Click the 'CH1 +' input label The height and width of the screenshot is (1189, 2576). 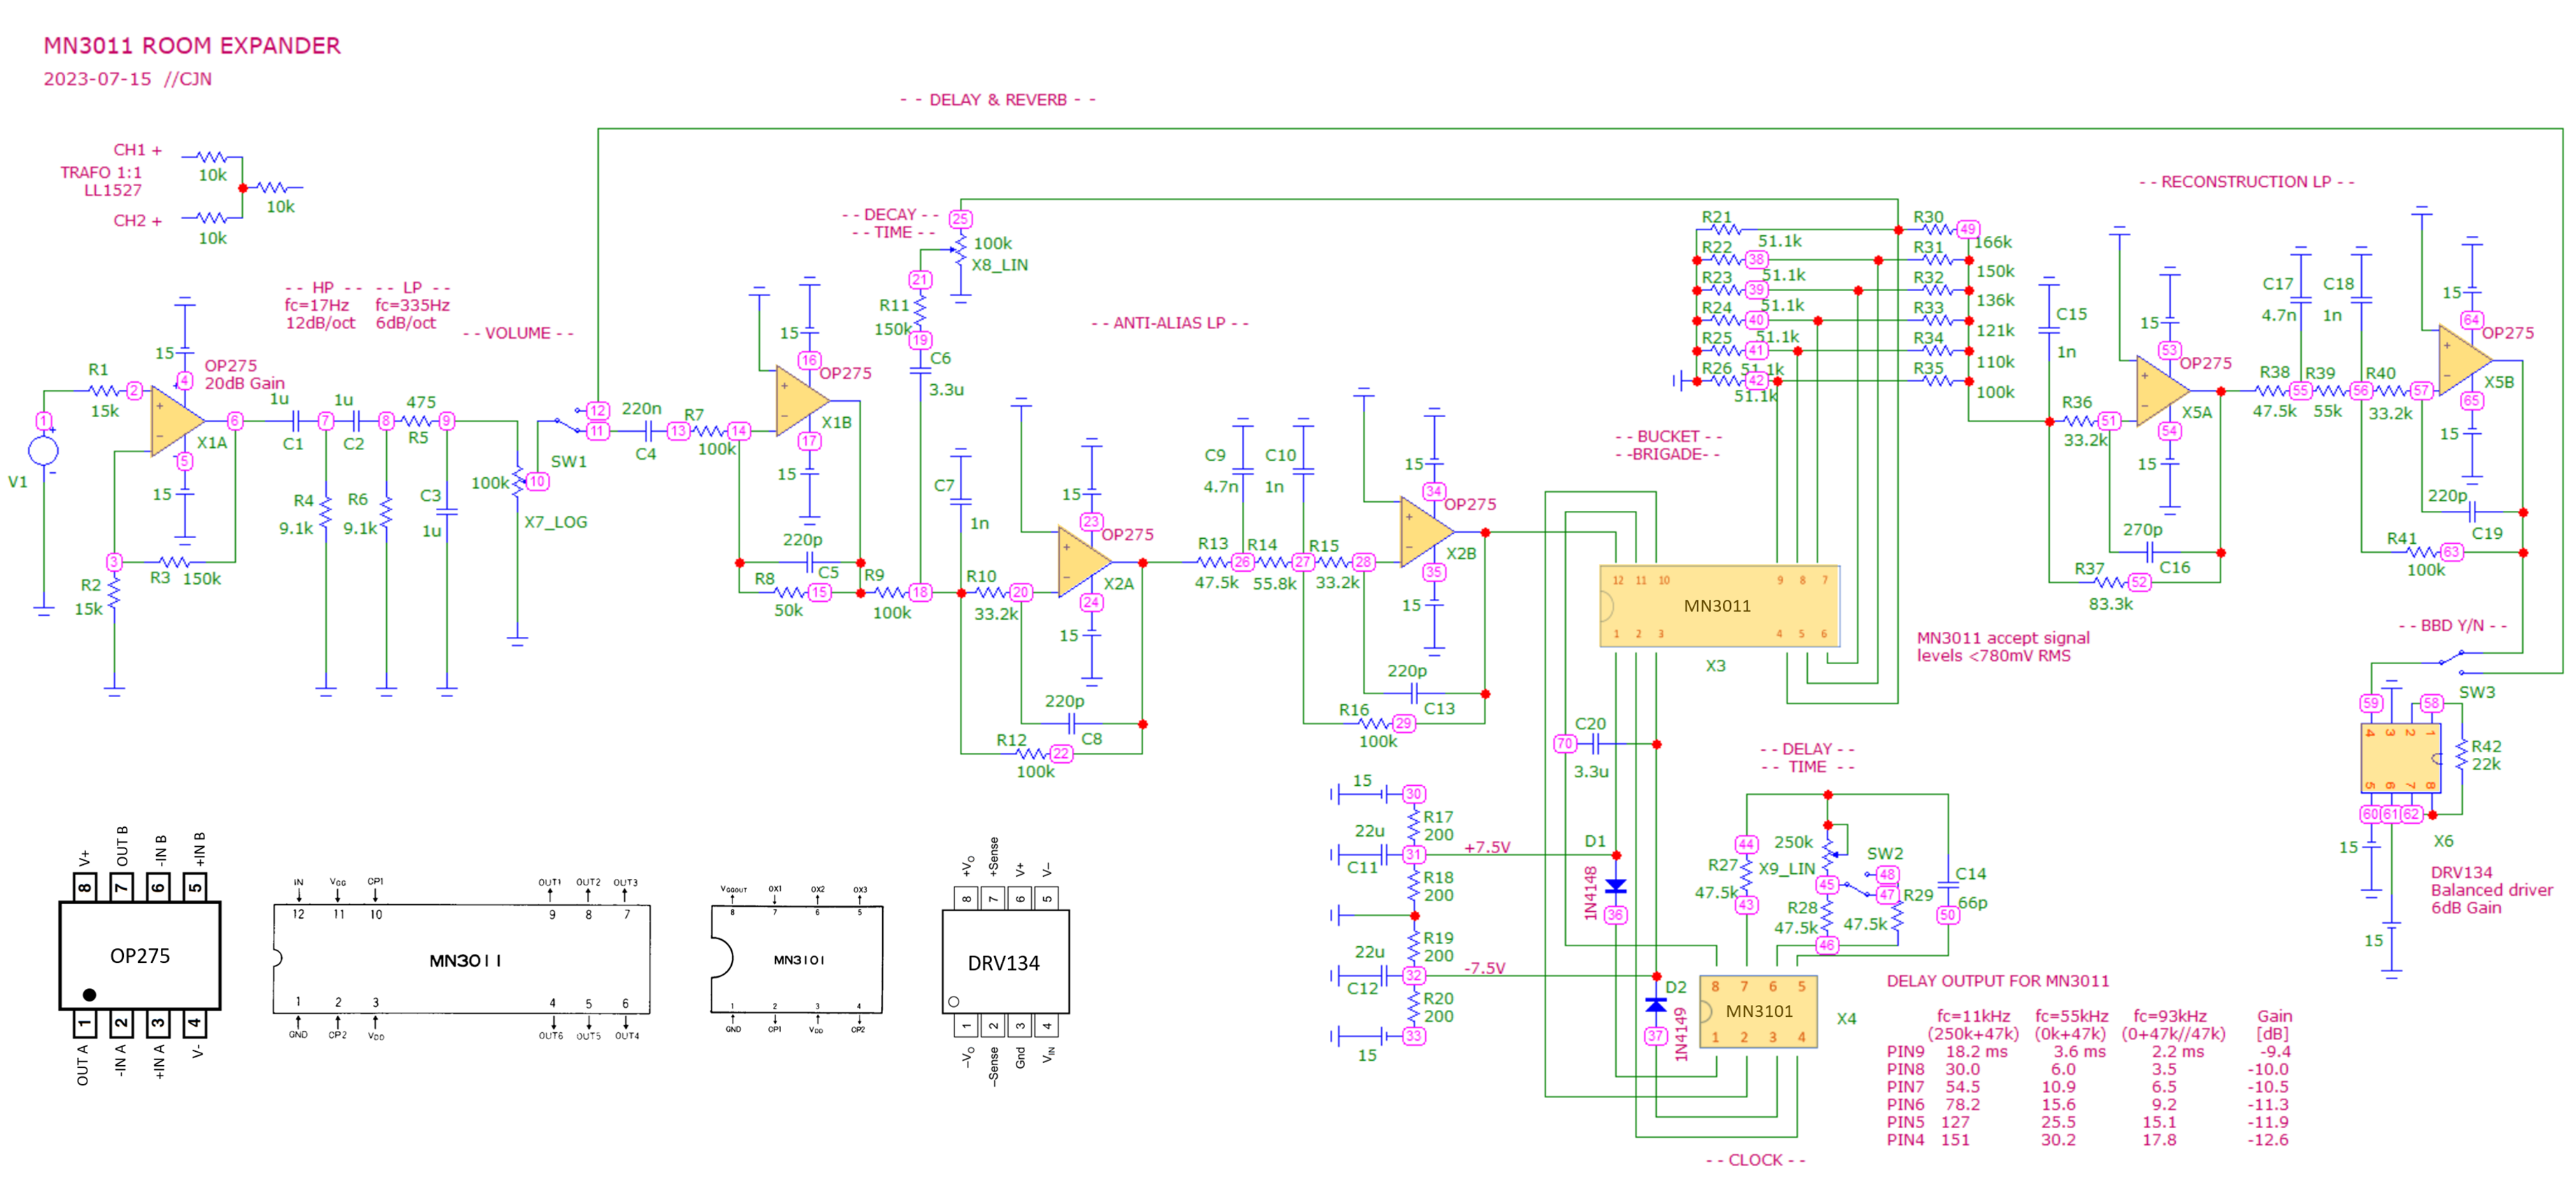point(137,150)
